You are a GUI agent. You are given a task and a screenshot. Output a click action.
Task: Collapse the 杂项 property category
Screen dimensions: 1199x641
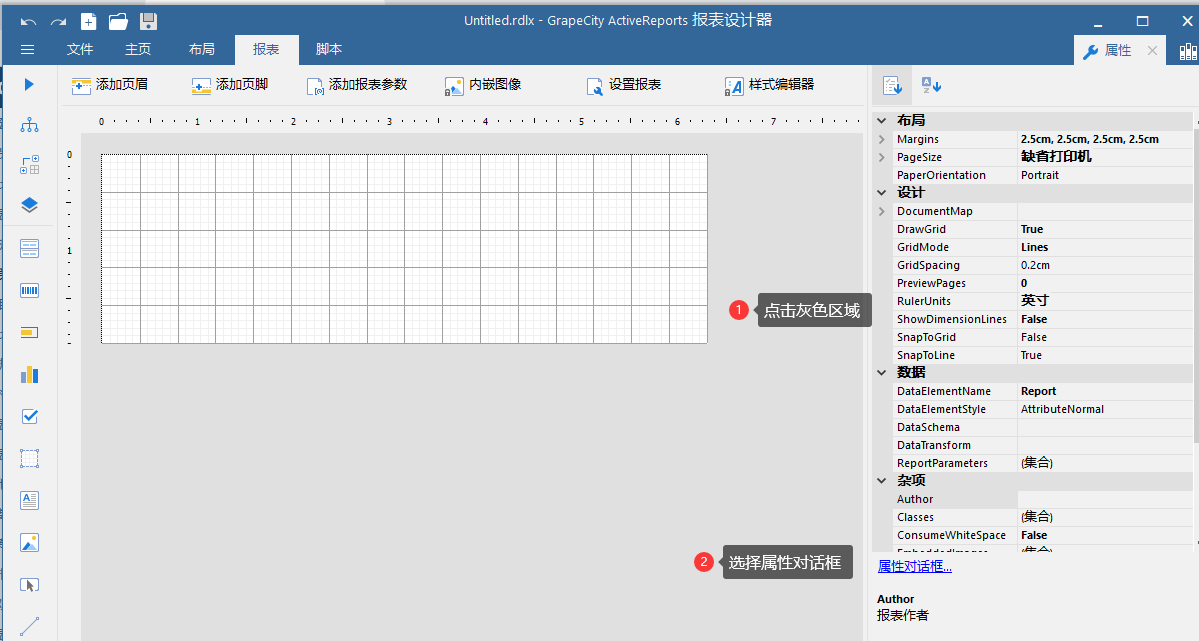click(882, 480)
